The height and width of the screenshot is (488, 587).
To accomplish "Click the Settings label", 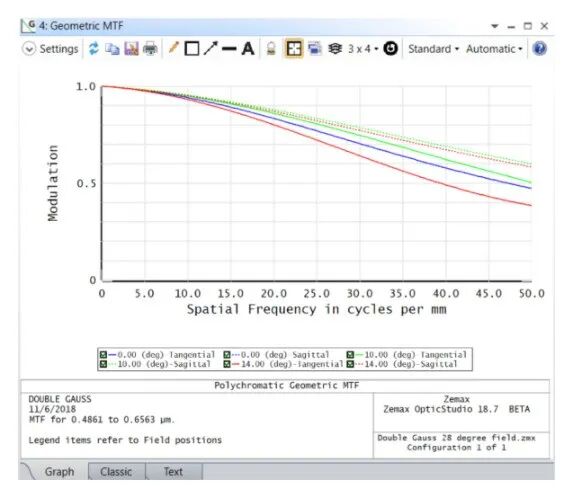I will tap(59, 49).
